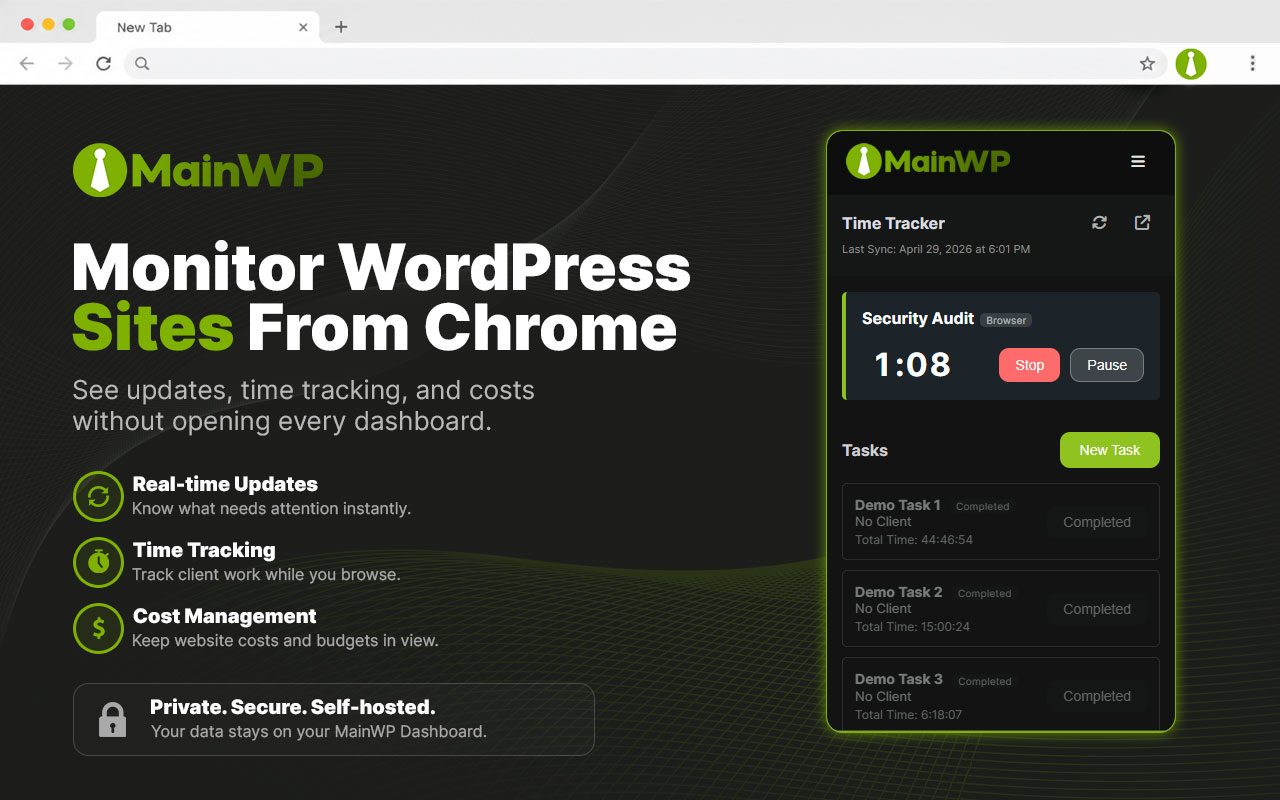Click the macOS green fullscreen window button
Image resolution: width=1280 pixels, height=800 pixels.
[x=69, y=24]
